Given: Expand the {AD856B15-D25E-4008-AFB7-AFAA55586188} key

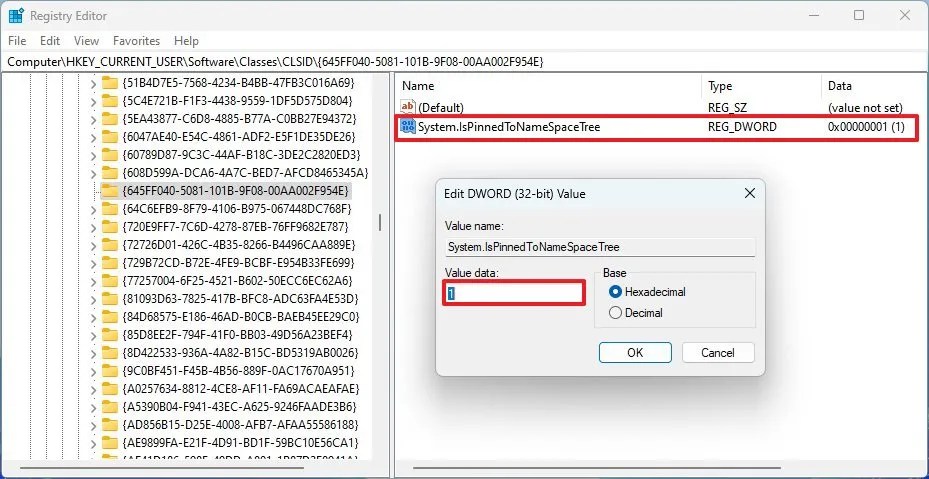Looking at the screenshot, I should pyautogui.click(x=93, y=425).
